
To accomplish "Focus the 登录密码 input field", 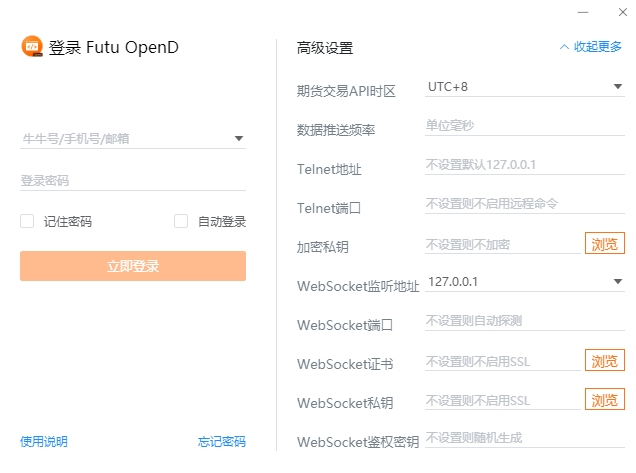I will (x=132, y=181).
